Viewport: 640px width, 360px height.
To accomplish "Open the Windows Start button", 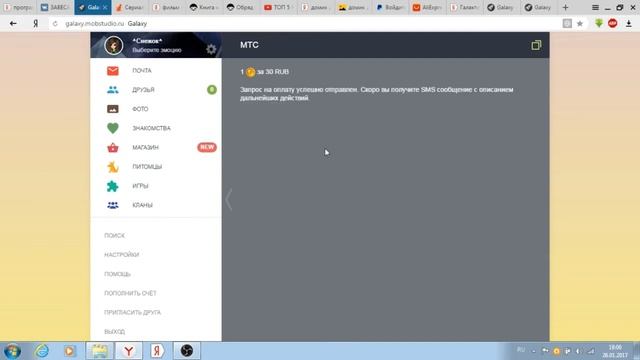I will tap(12, 351).
